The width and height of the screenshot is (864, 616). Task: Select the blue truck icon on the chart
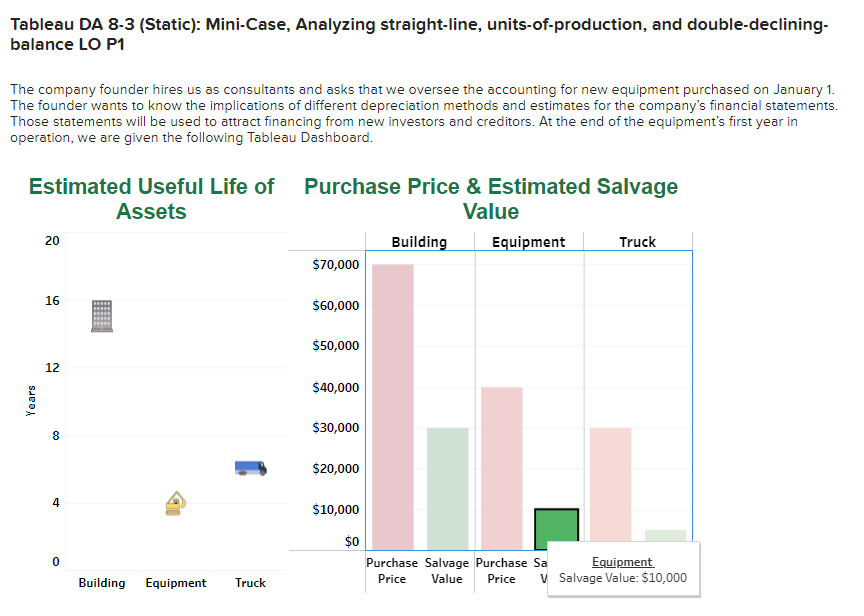click(x=249, y=466)
